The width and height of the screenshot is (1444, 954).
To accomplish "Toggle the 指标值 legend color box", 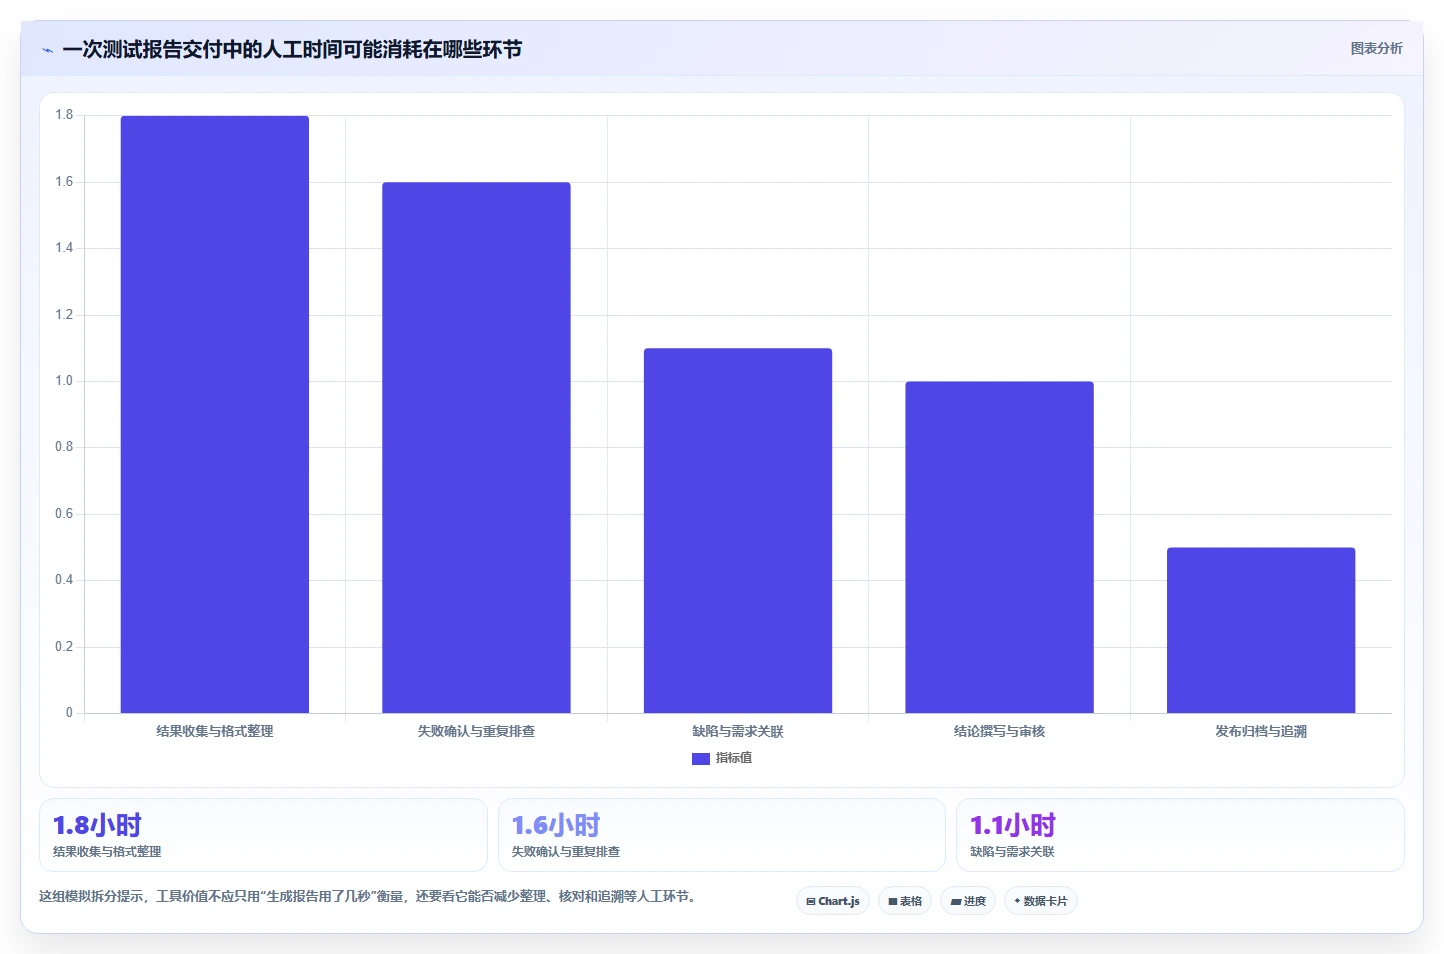I will (x=701, y=759).
